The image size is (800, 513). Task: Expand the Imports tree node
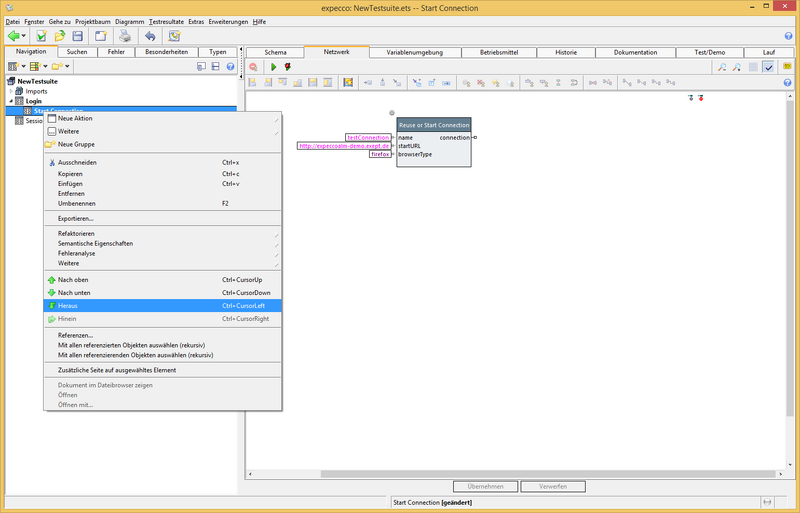(12, 91)
